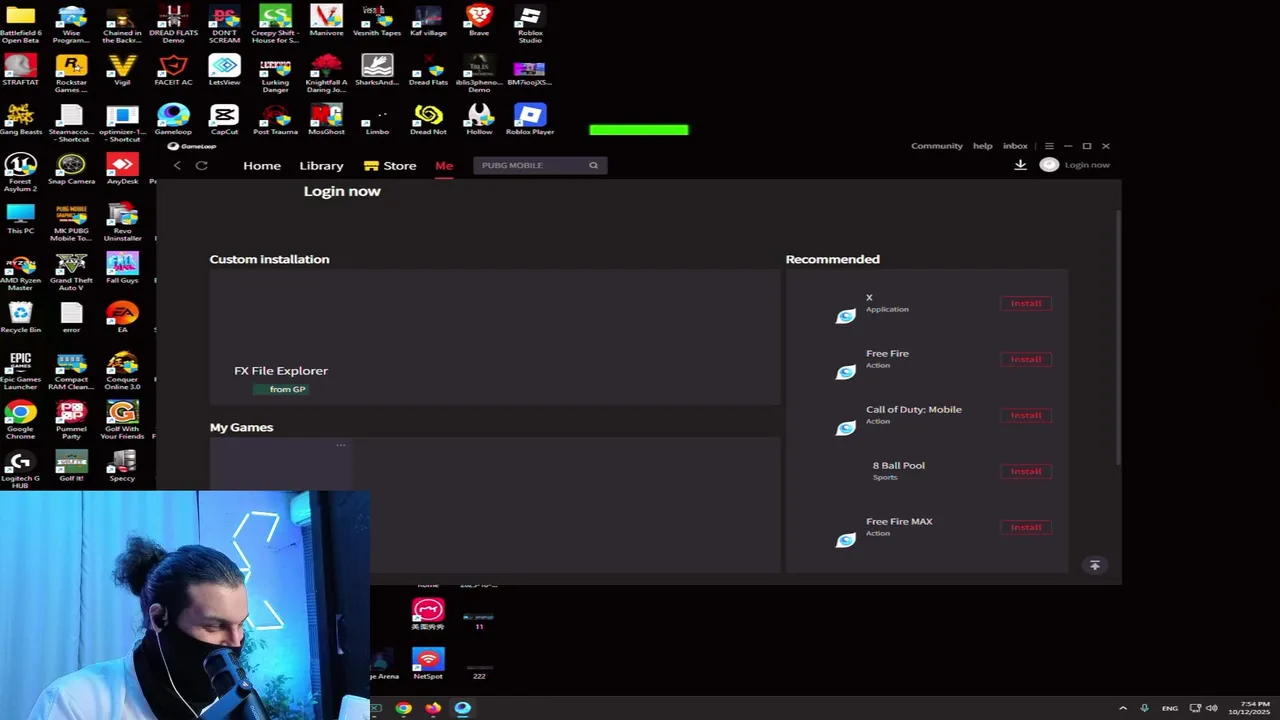Open Grand Theft Auto V shortcut
The image size is (1280, 720).
pos(71,272)
